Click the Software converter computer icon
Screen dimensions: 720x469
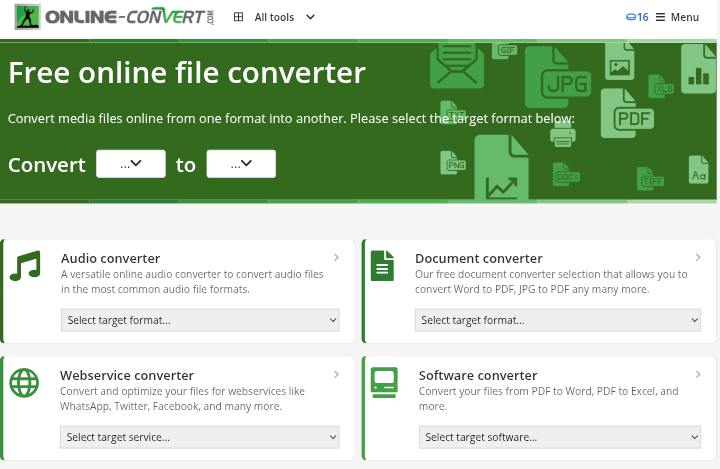(384, 383)
